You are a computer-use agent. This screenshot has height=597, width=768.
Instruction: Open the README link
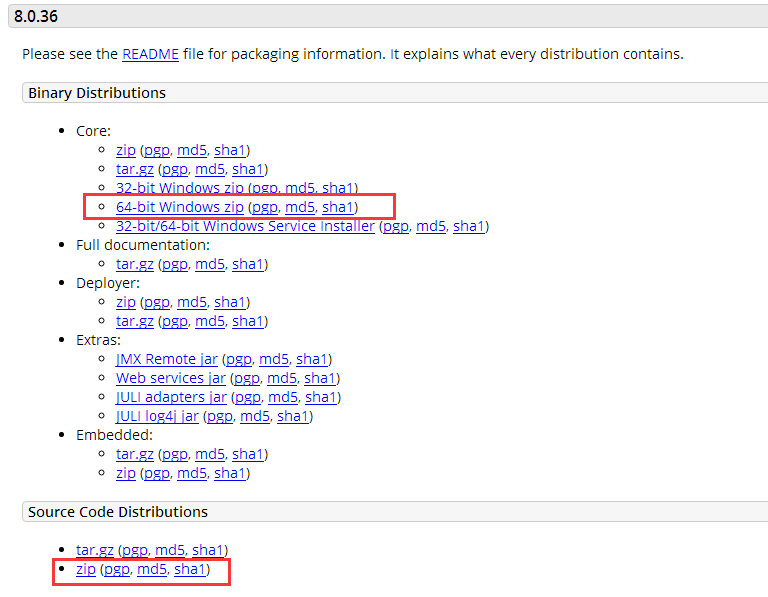[x=150, y=54]
